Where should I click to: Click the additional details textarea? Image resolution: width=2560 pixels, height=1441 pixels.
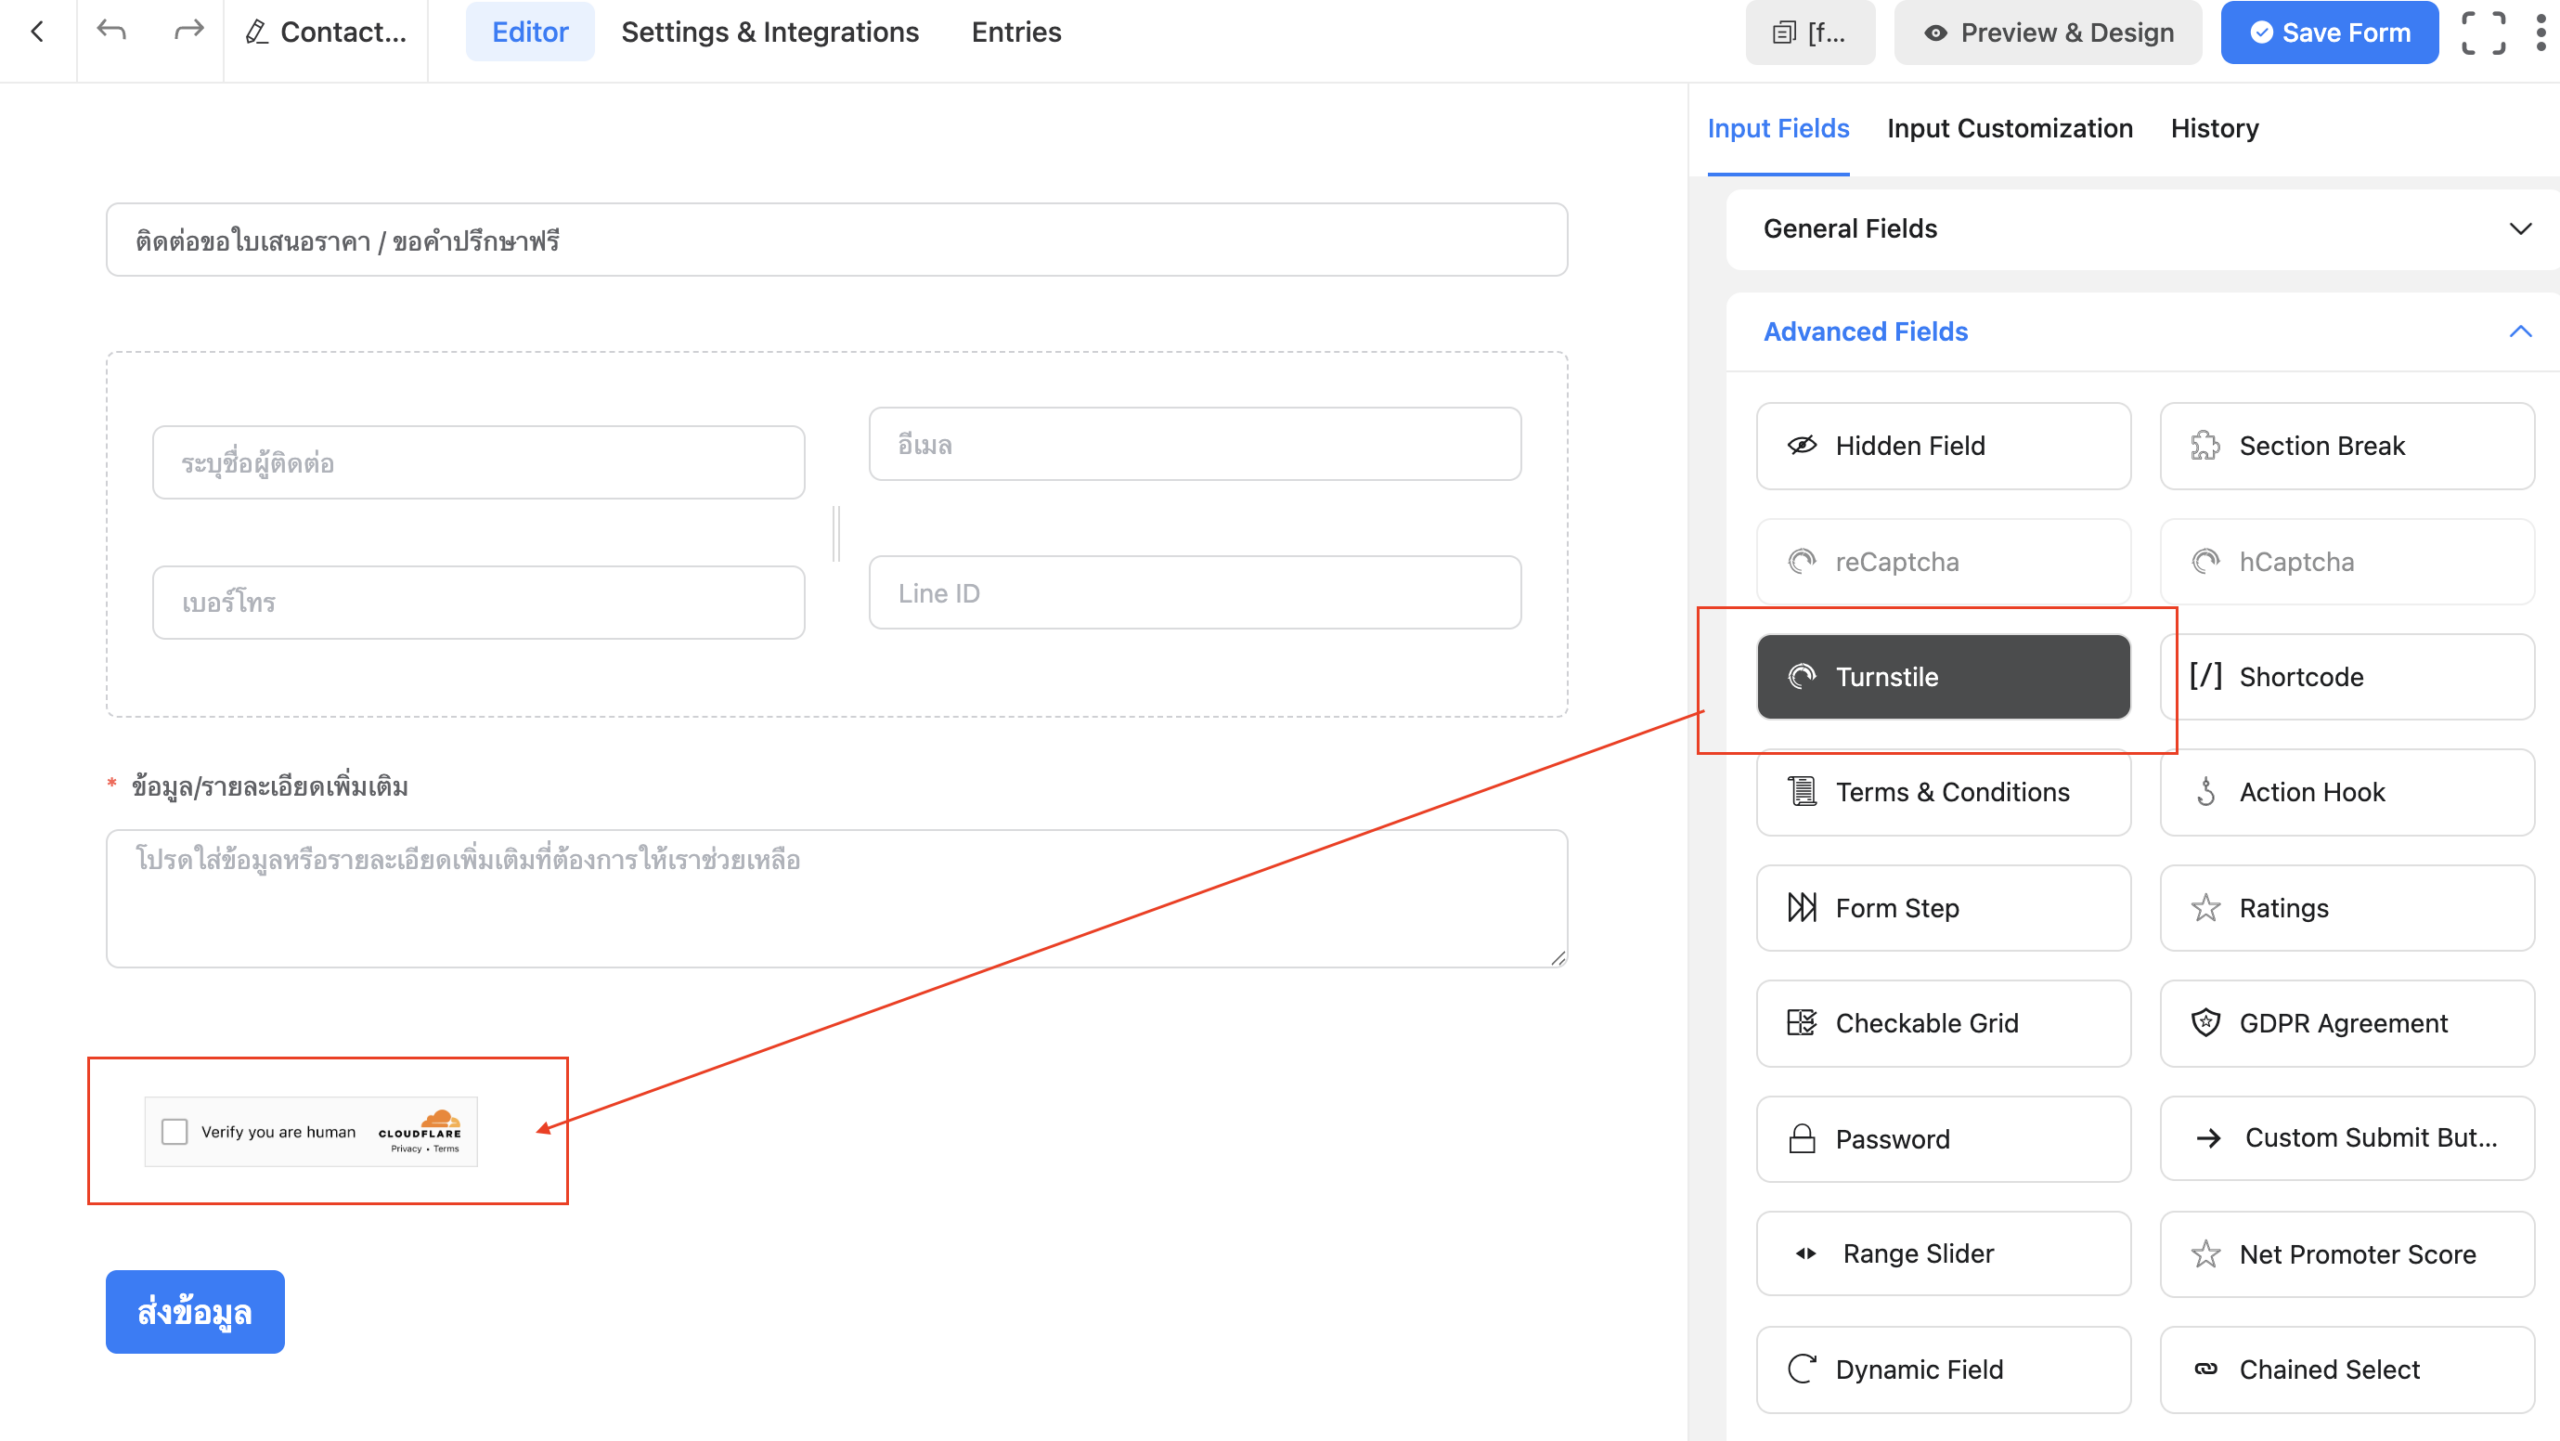click(x=837, y=898)
